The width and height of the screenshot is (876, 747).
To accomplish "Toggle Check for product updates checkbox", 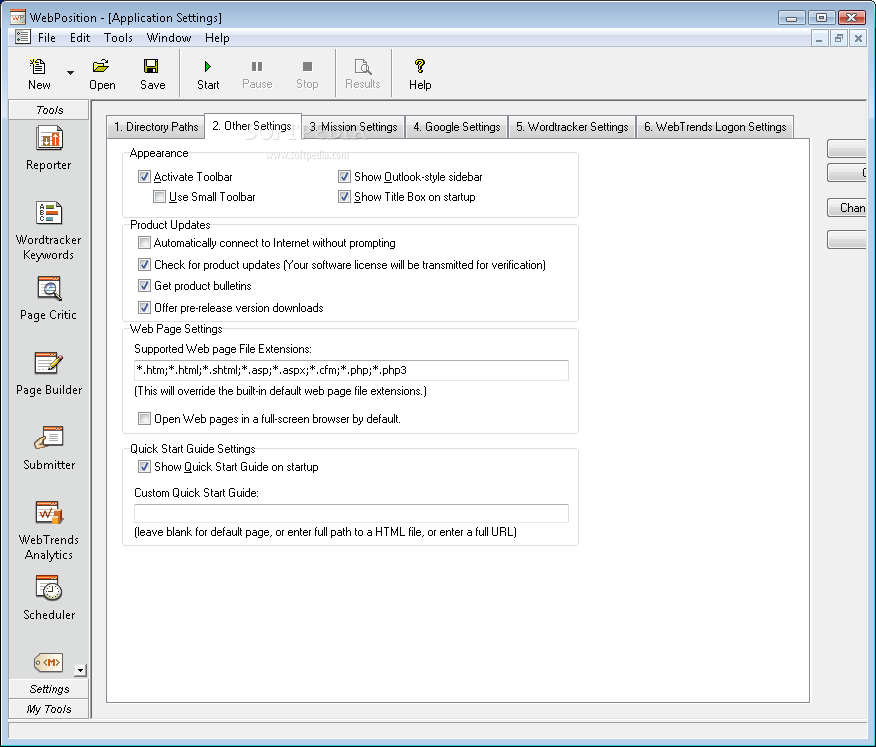I will 144,264.
